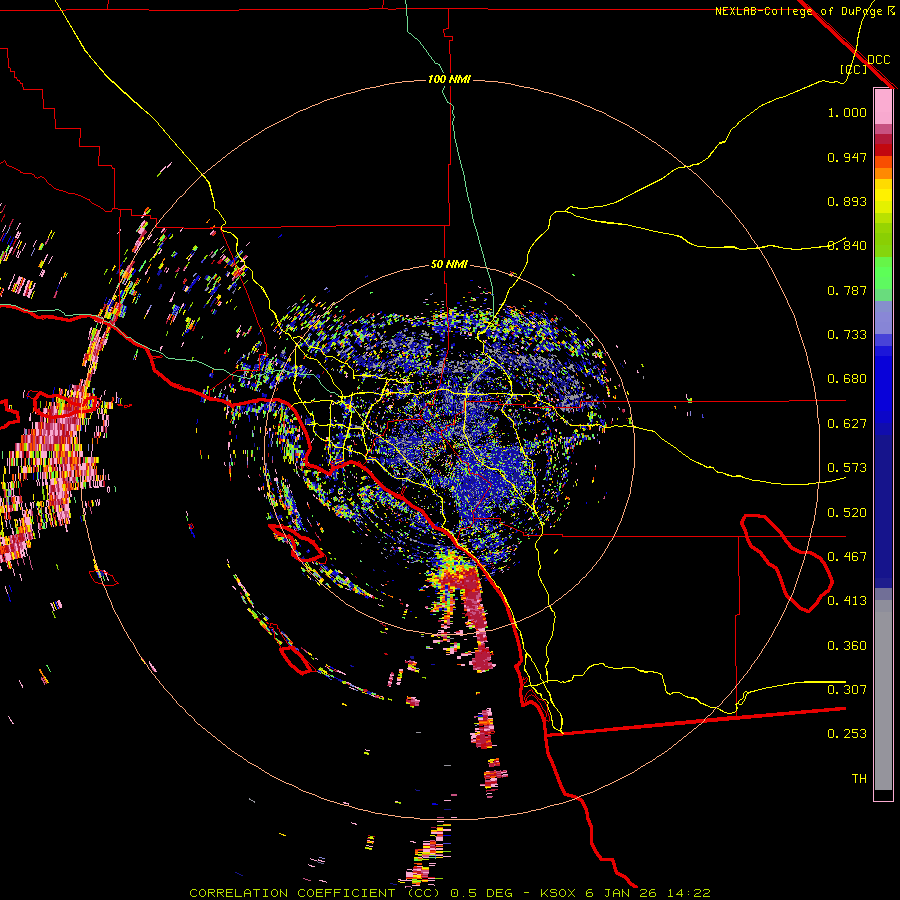900x900 pixels.
Task: Pick the lavender segment of the color bar
Action: point(883,317)
